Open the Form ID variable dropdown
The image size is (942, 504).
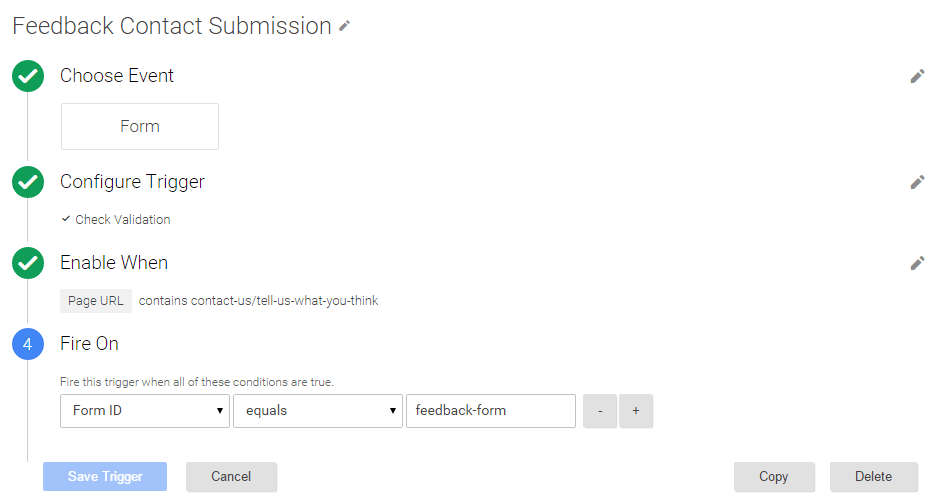[145, 411]
